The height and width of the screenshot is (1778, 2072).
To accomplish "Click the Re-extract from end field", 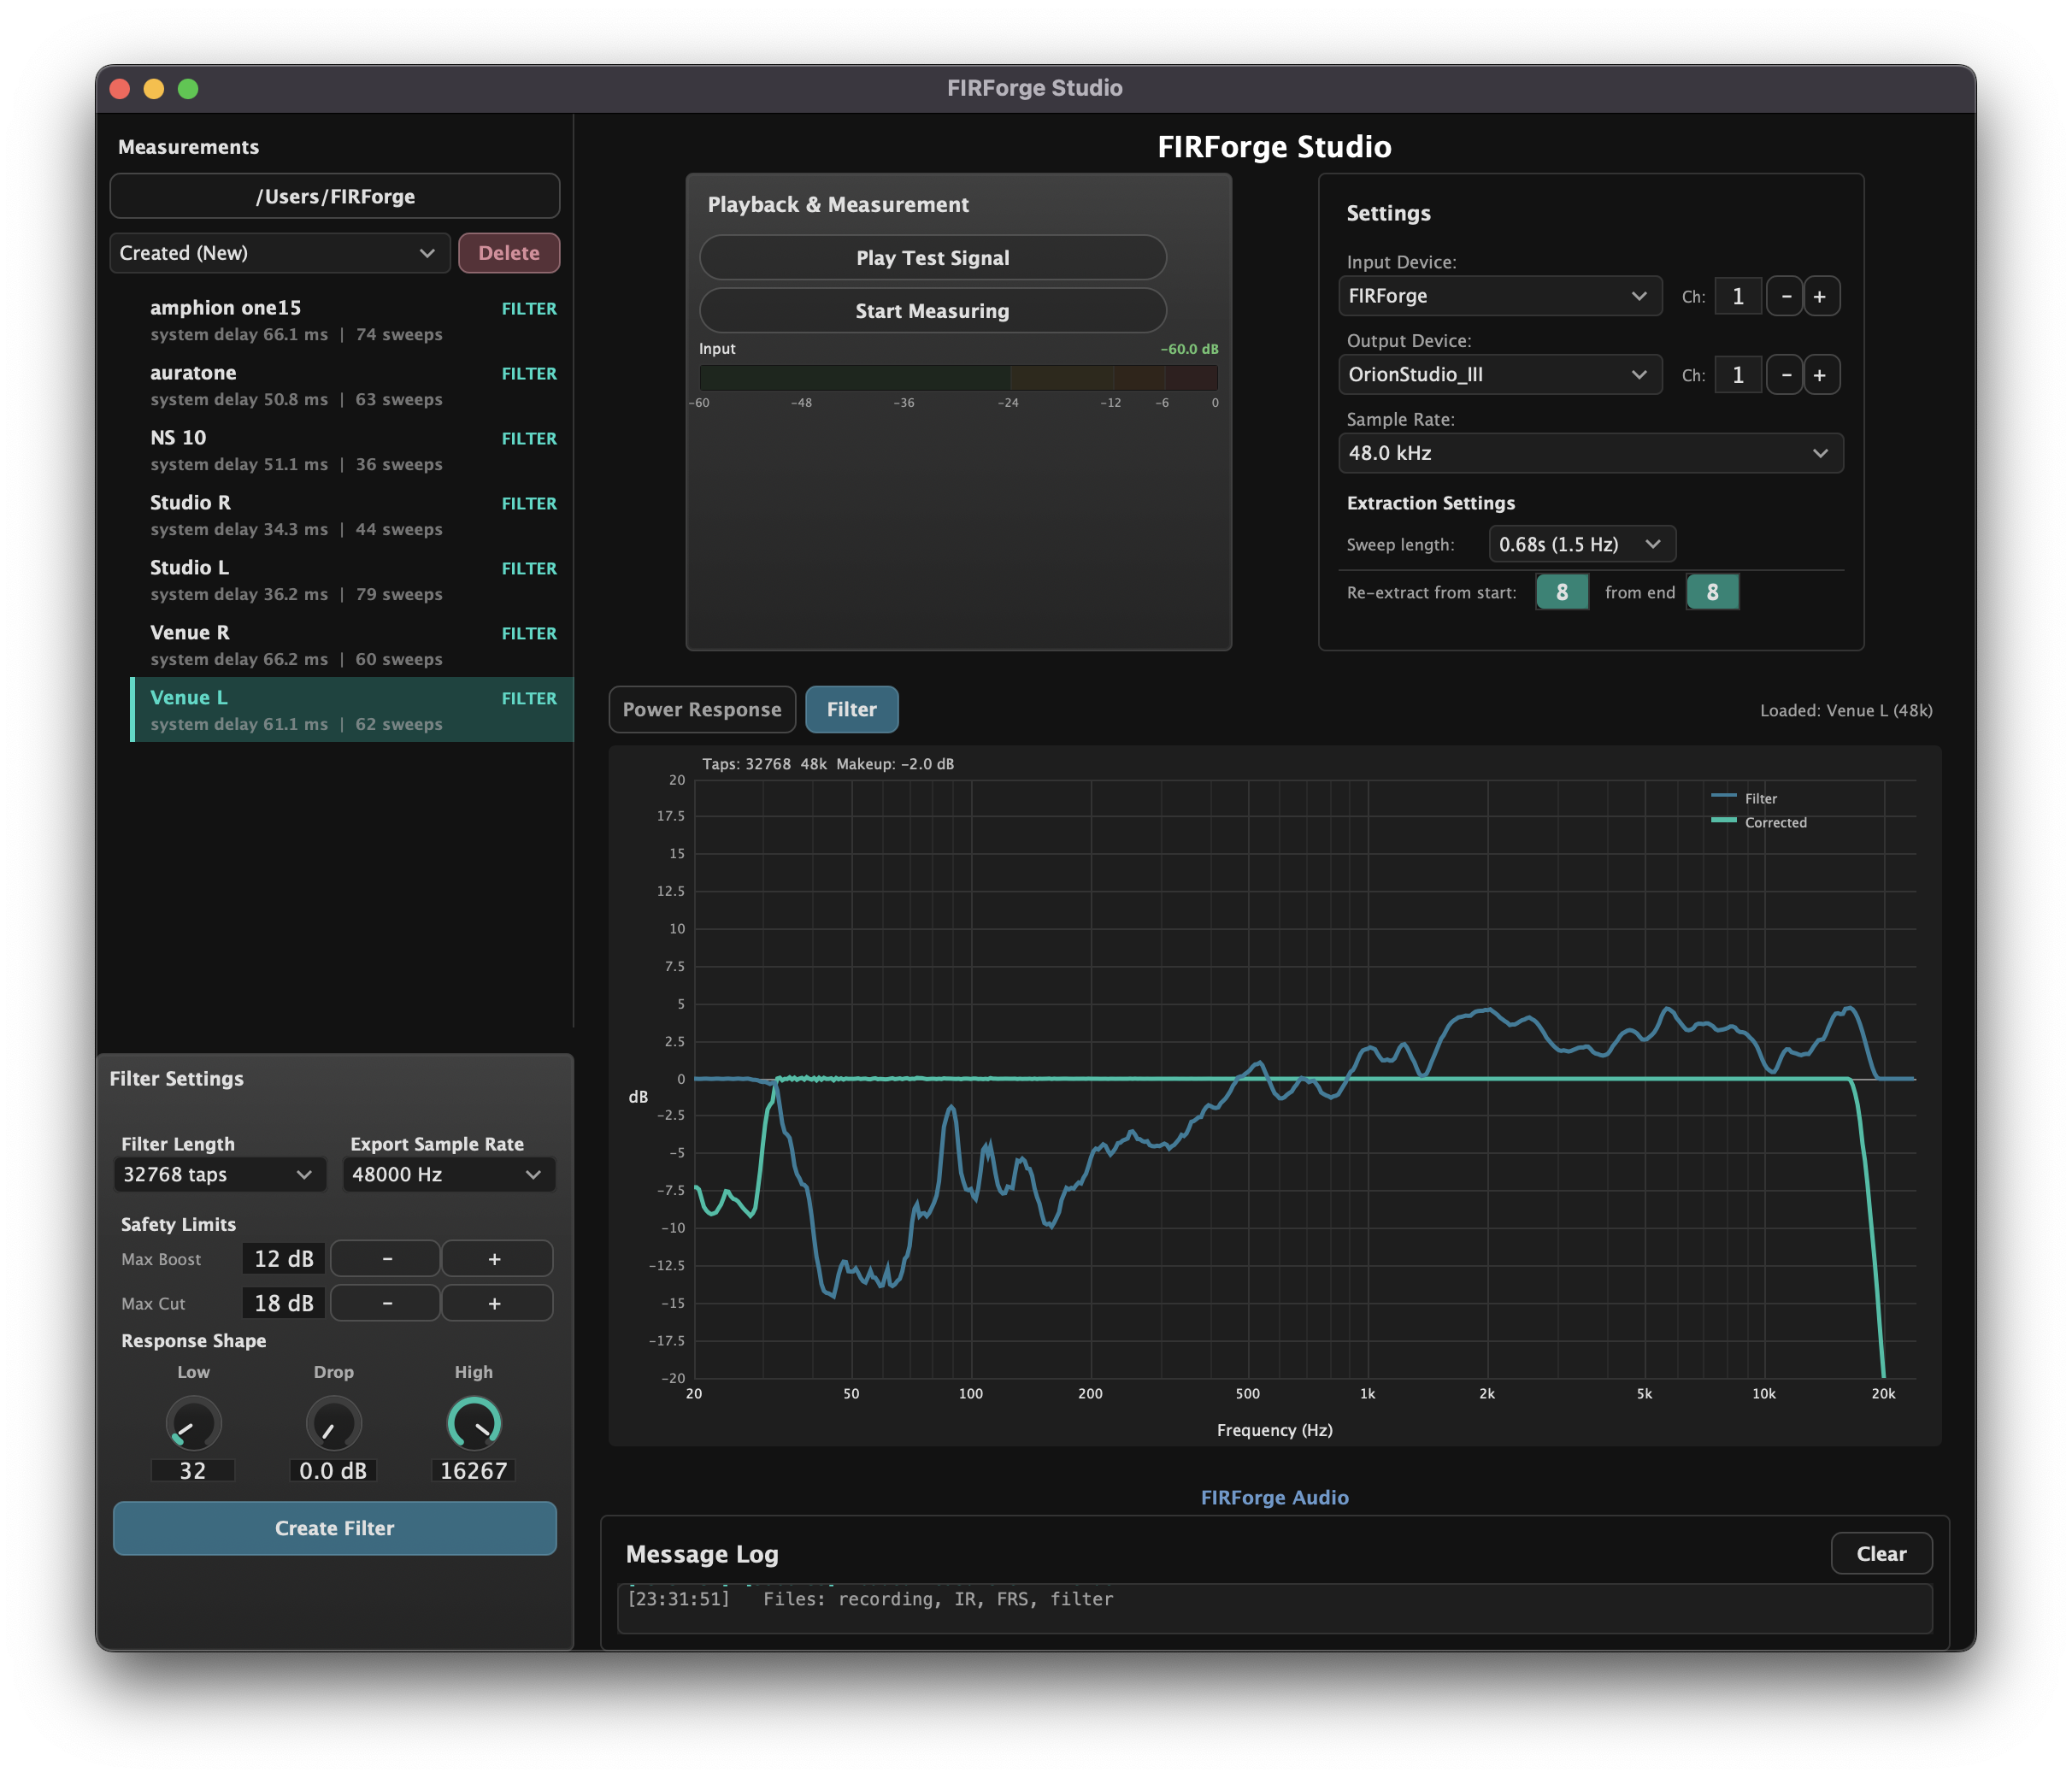I will 1712,592.
